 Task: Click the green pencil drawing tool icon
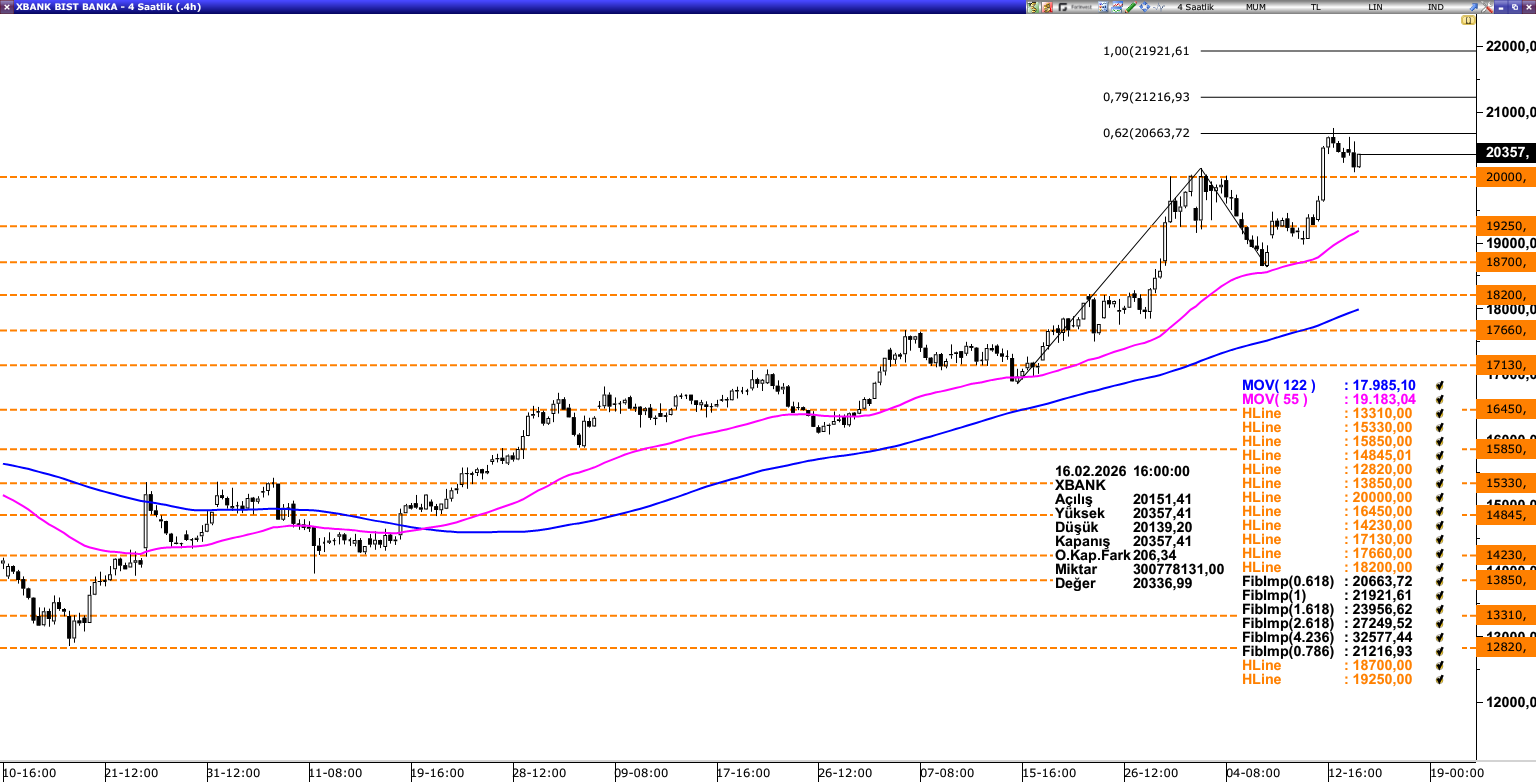1130,7
